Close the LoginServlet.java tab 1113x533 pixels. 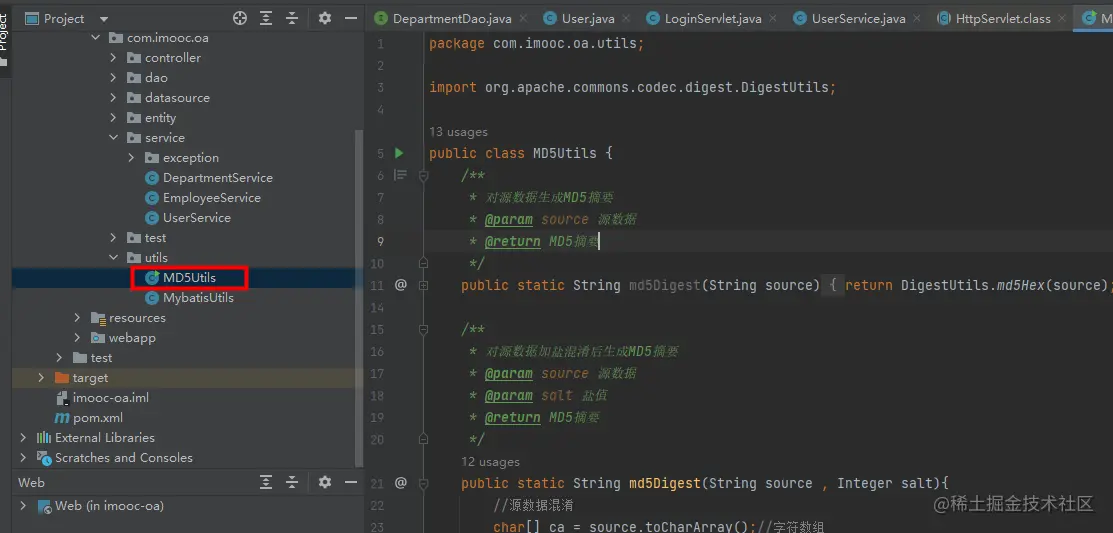tap(774, 19)
